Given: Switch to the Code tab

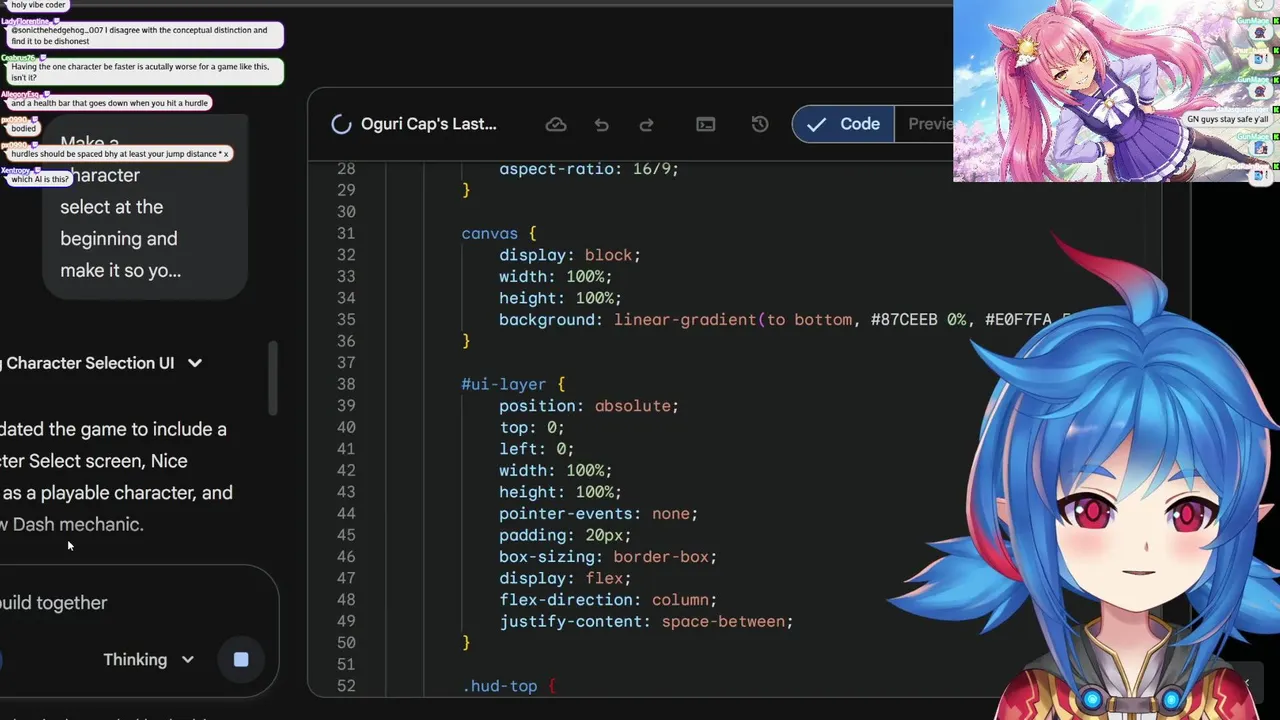Looking at the screenshot, I should coord(843,124).
